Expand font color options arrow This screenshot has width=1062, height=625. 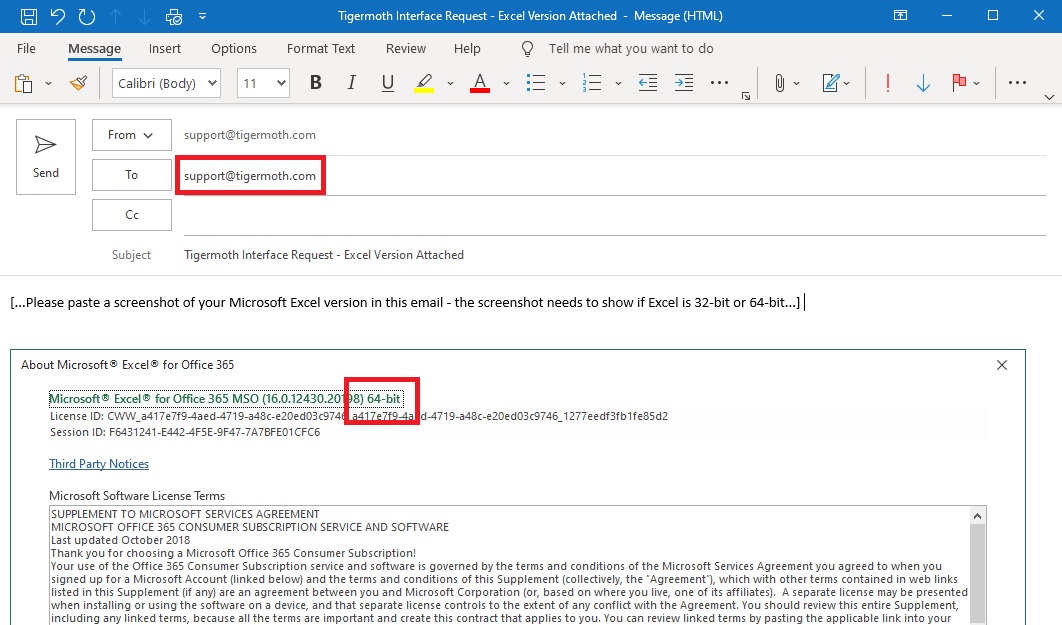pyautogui.click(x=506, y=83)
